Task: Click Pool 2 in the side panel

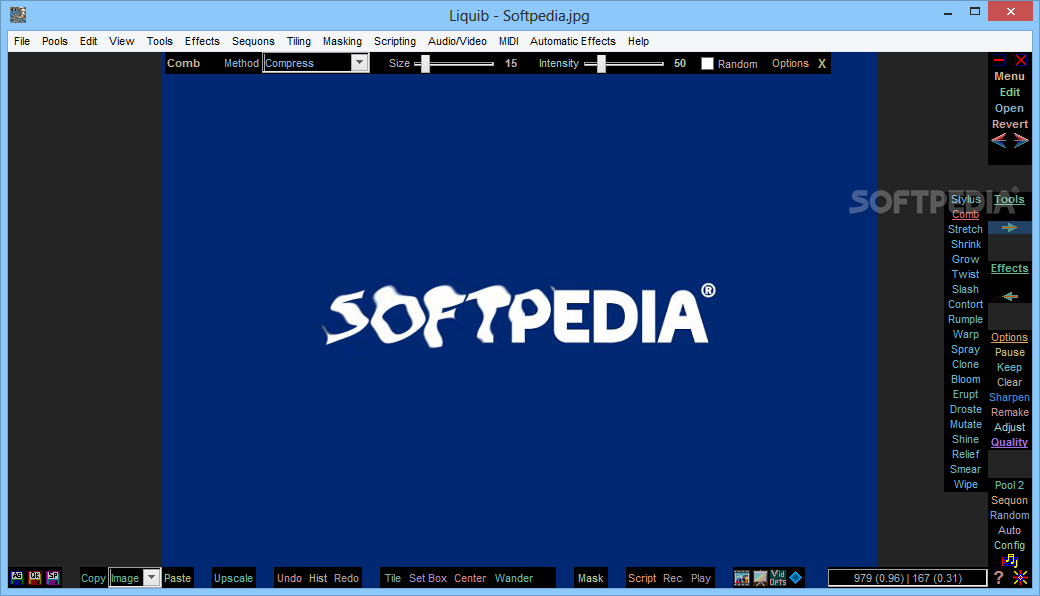Action: click(x=1009, y=485)
